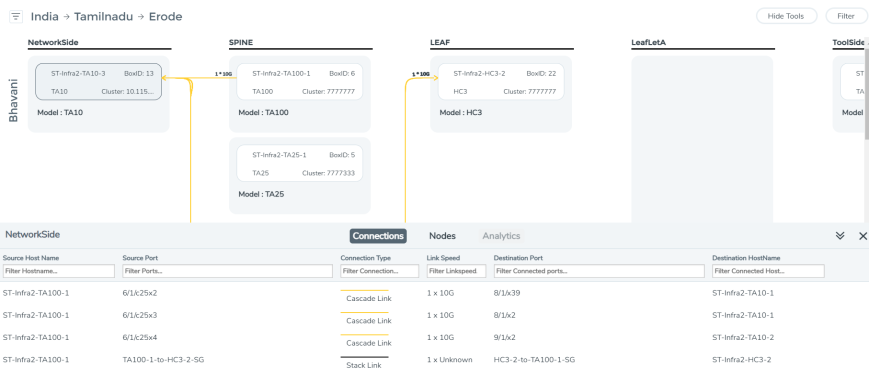Focus the Filter Connected ports field

tap(599, 271)
